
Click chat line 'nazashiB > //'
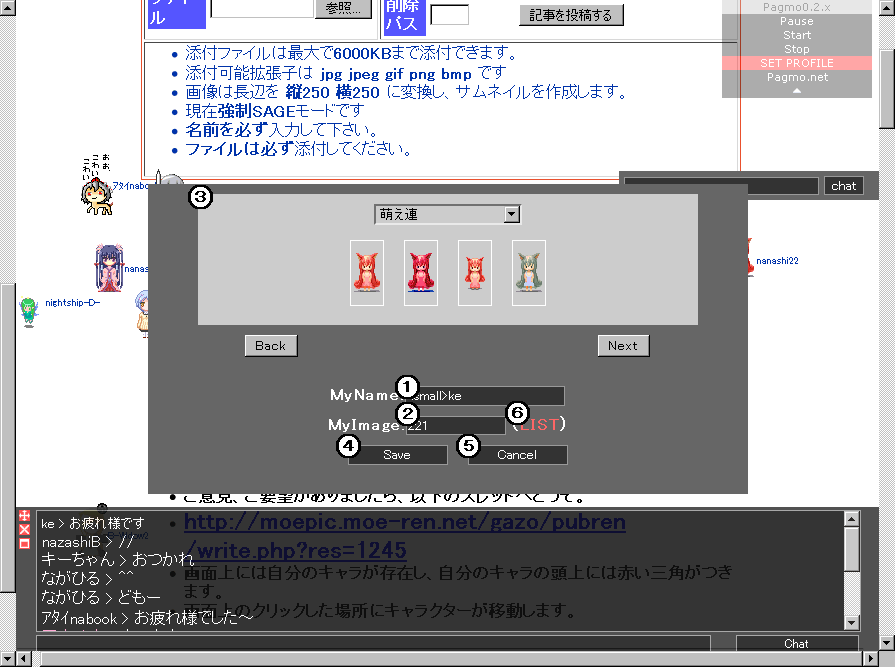click(87, 541)
